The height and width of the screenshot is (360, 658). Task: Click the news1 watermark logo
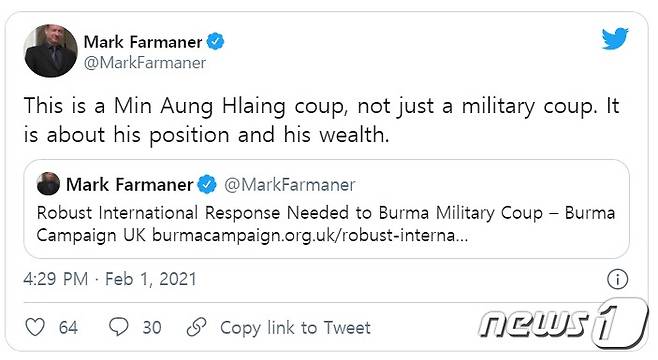563,323
